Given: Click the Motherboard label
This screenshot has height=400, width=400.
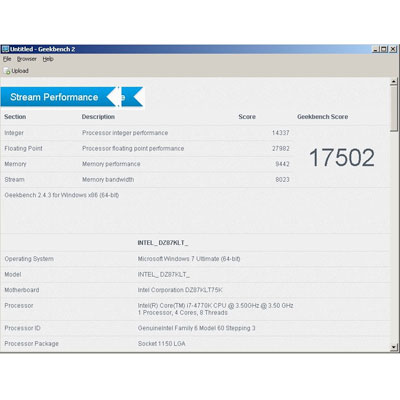Looking at the screenshot, I should pyautogui.click(x=22, y=290).
